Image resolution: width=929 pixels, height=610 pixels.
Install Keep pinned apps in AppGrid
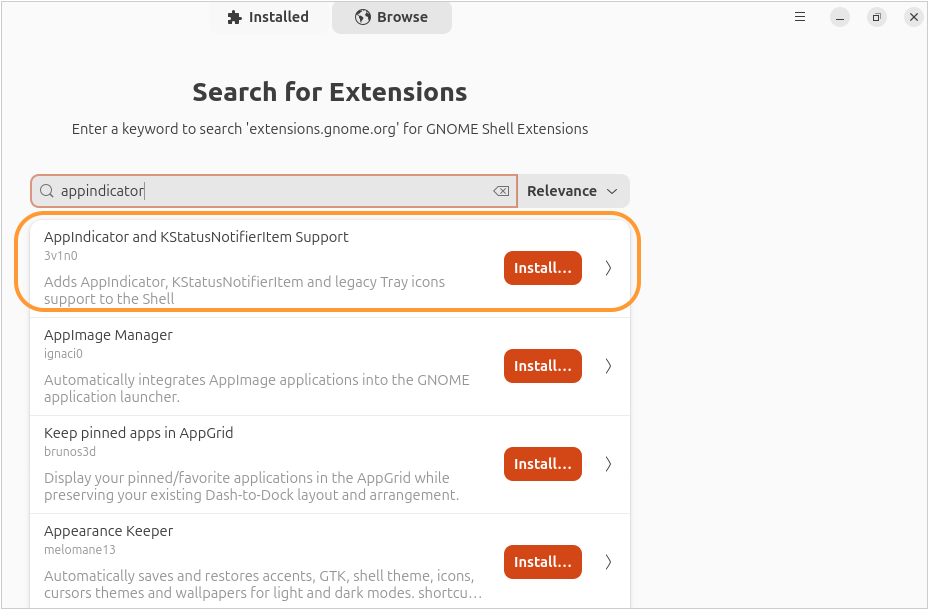coord(542,463)
